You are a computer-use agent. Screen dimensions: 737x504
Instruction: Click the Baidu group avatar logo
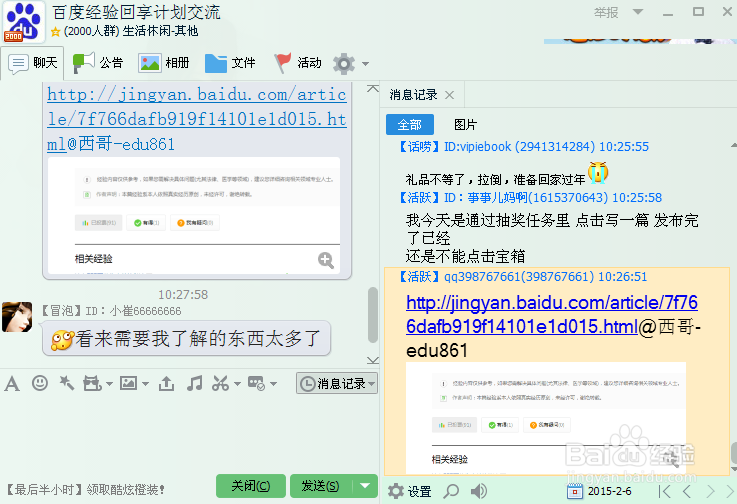click(x=24, y=22)
